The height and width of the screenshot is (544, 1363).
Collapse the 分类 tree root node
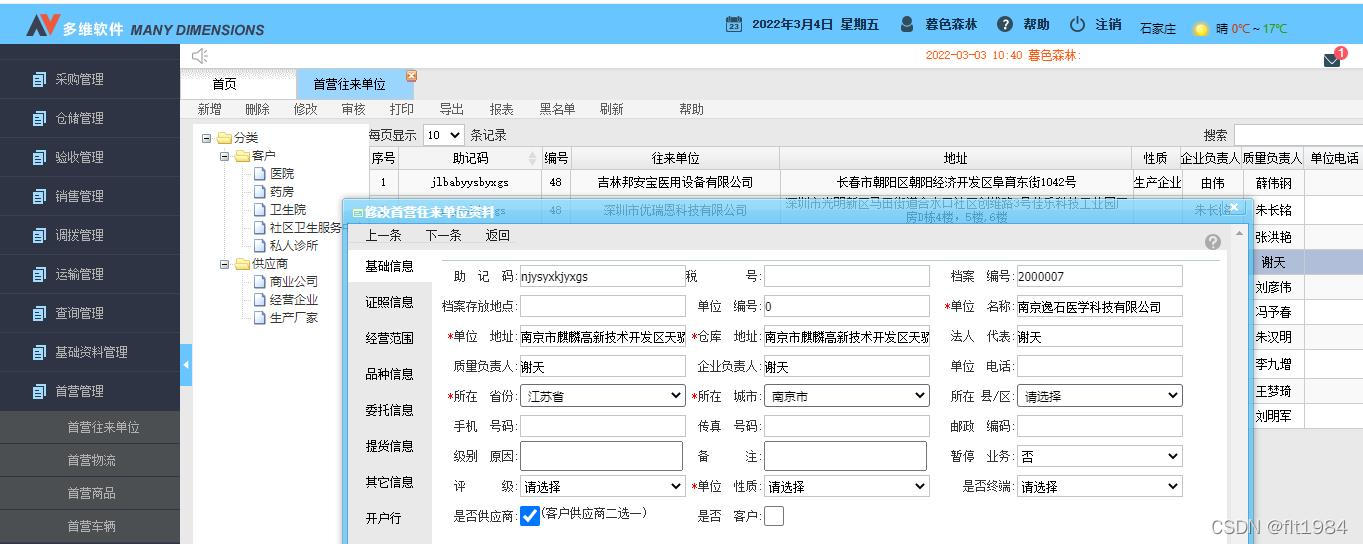click(x=207, y=138)
